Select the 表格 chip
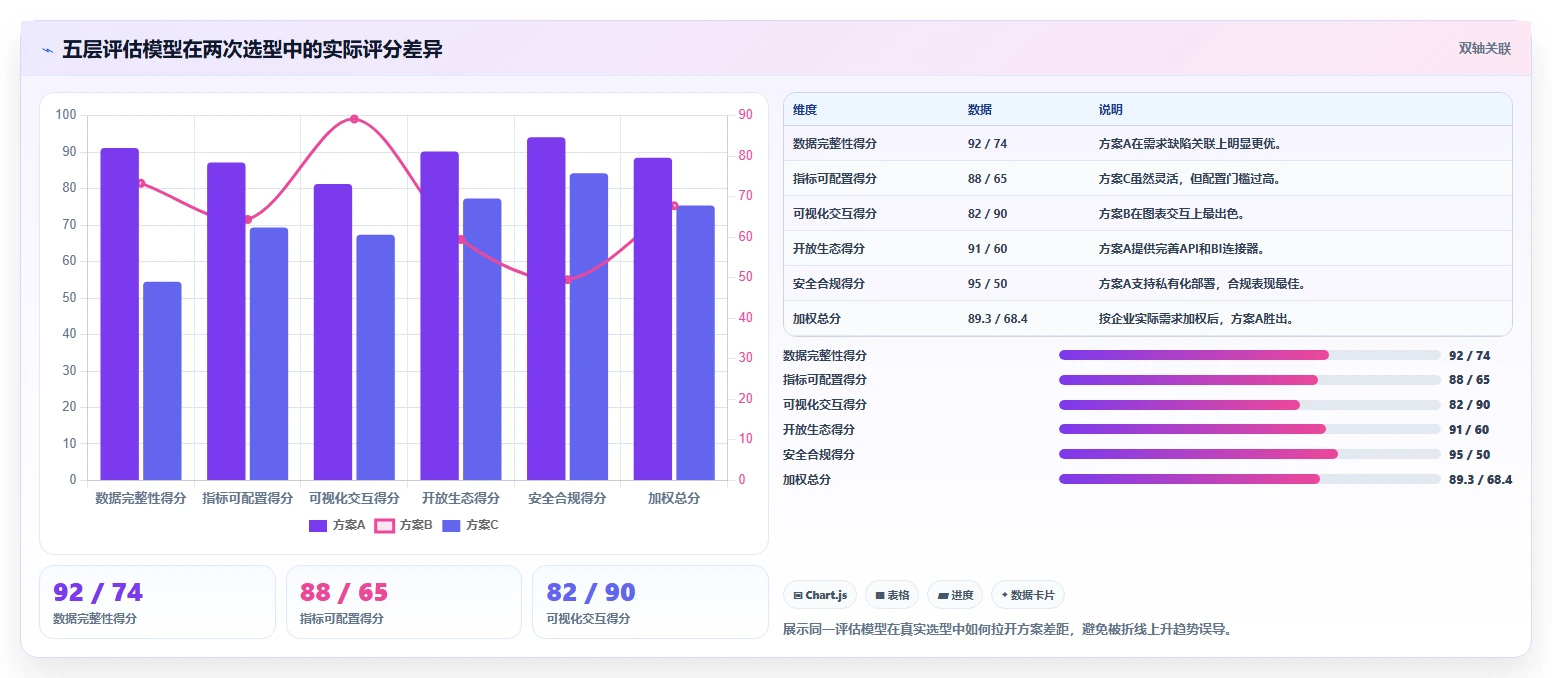 (x=892, y=595)
